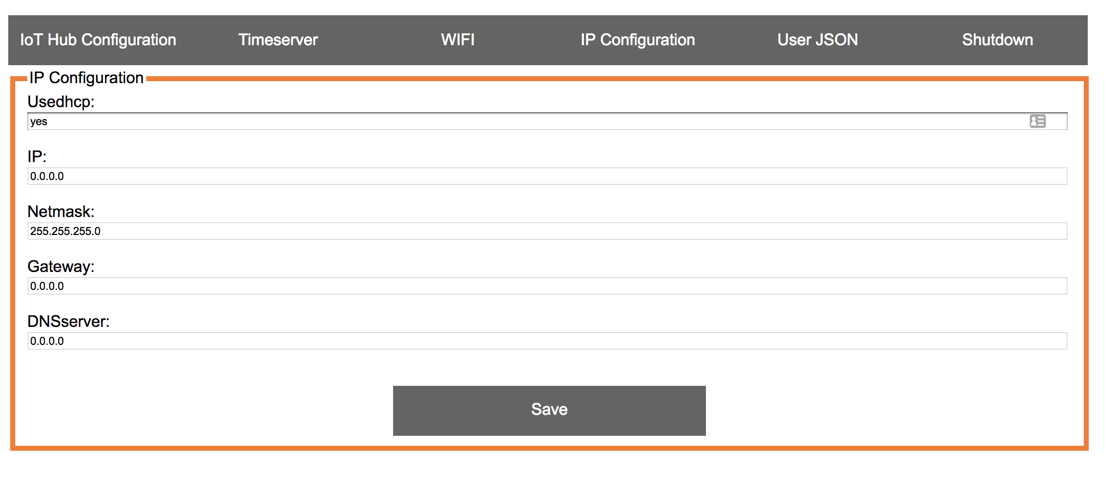Click the 'Netmask:' field label

[x=61, y=212]
